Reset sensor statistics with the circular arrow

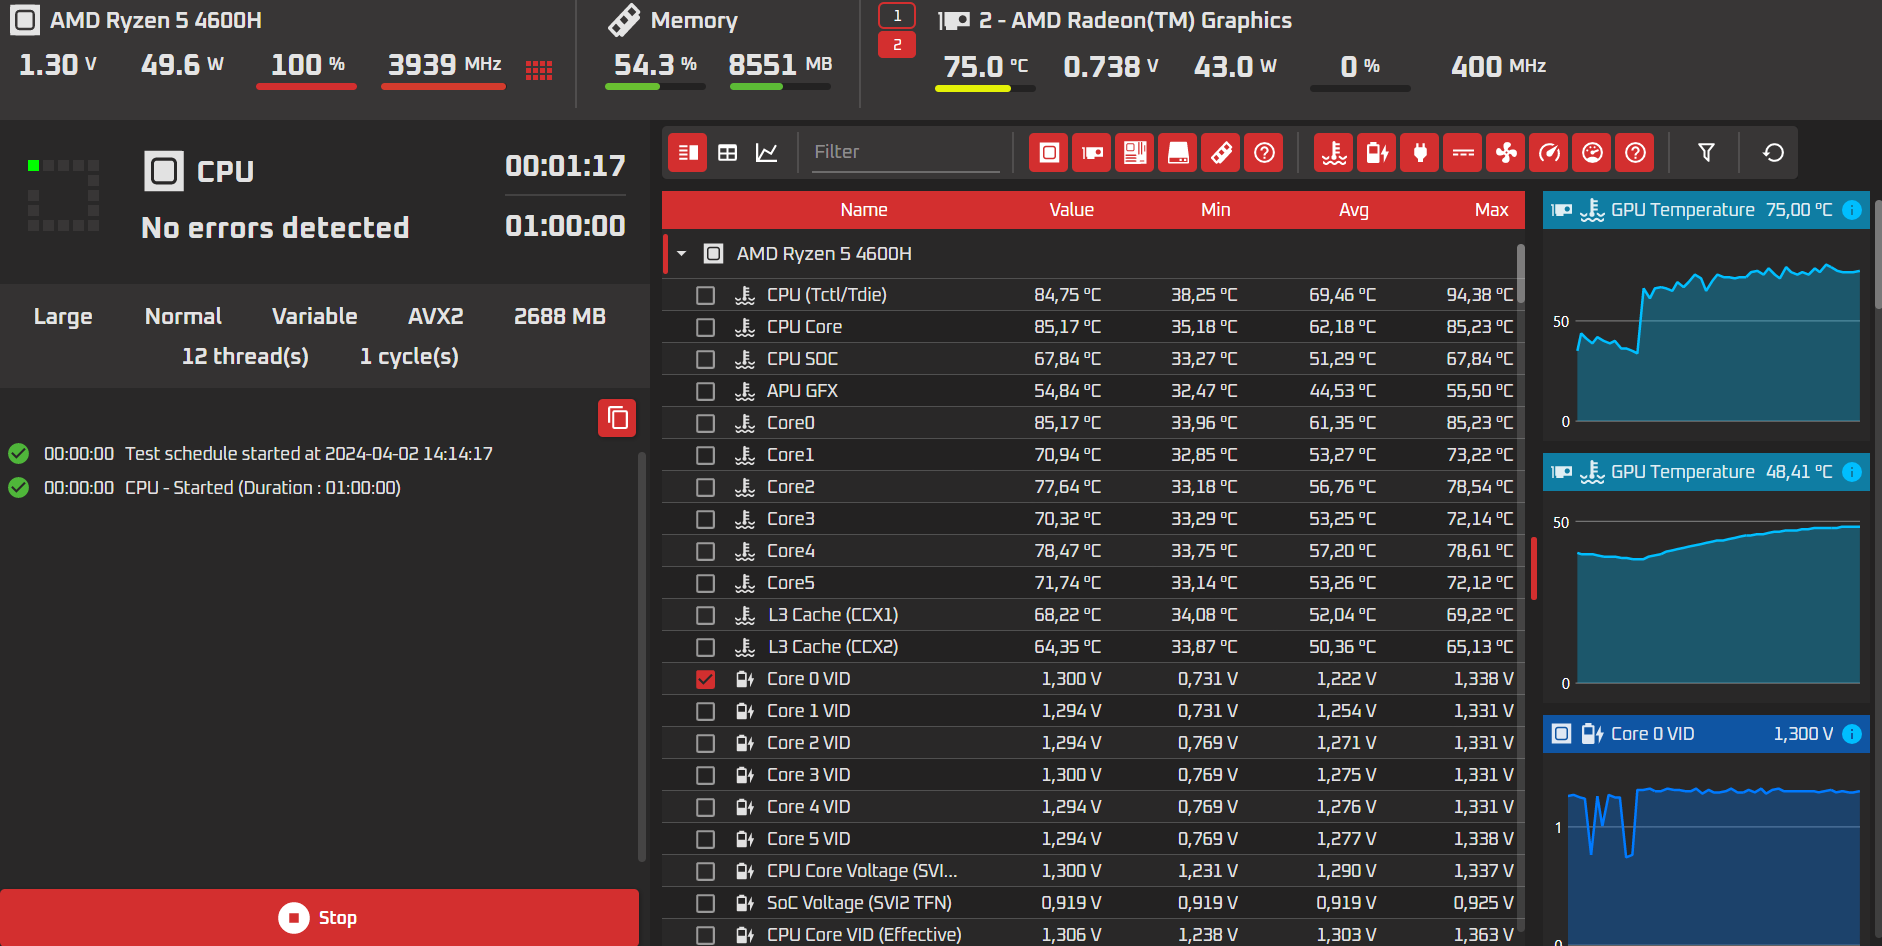[x=1773, y=152]
